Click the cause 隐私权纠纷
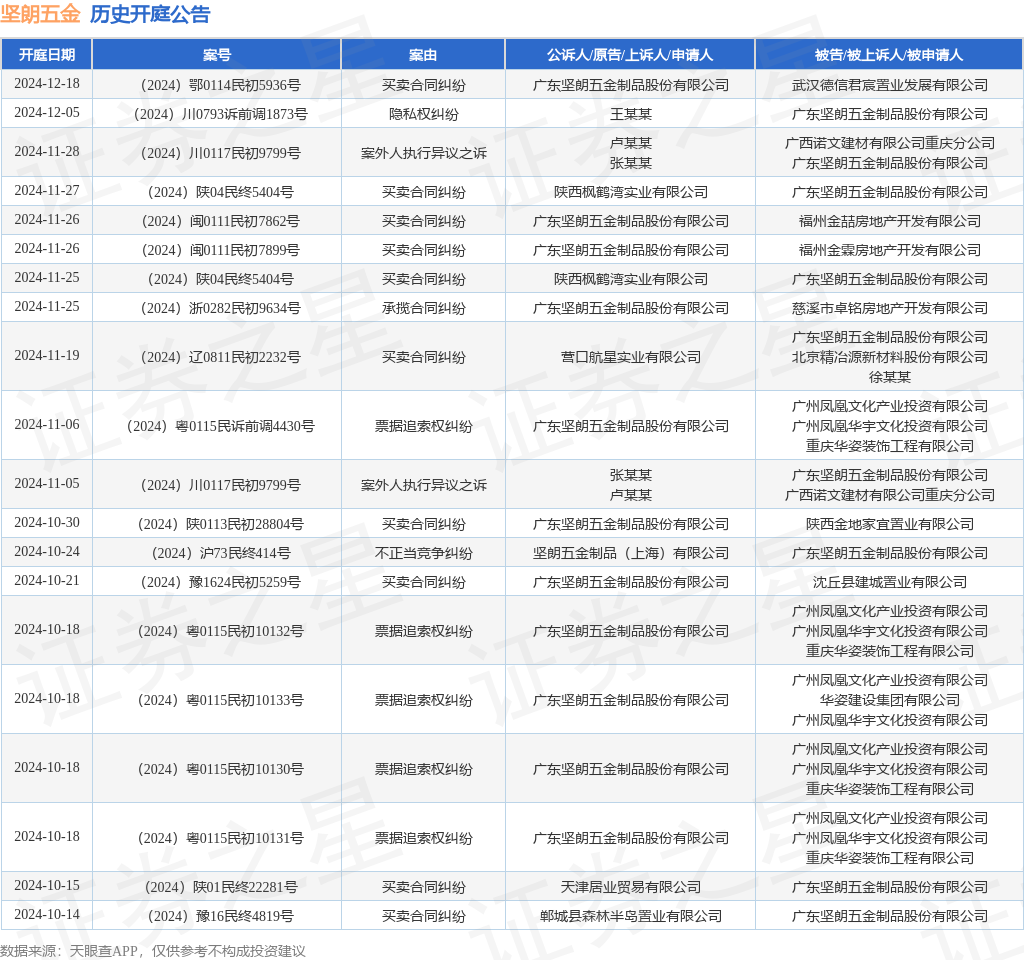1024x960 pixels. [423, 114]
